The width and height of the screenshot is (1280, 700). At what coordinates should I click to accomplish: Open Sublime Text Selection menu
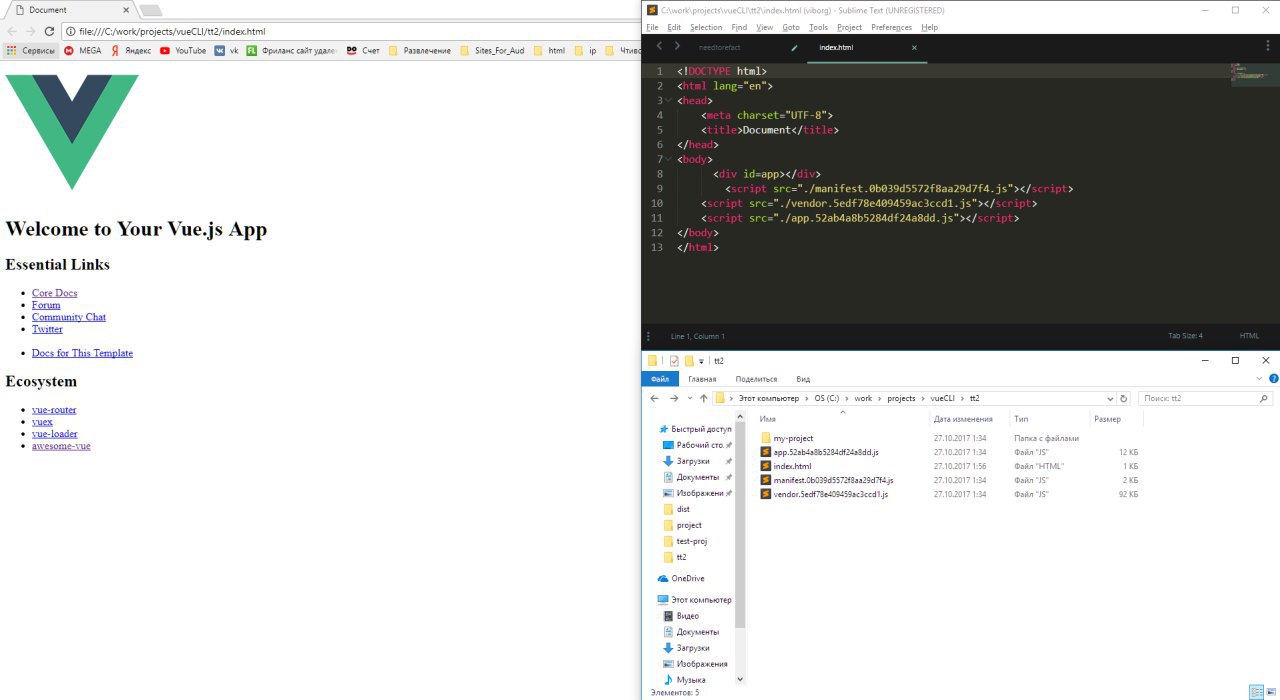point(706,27)
